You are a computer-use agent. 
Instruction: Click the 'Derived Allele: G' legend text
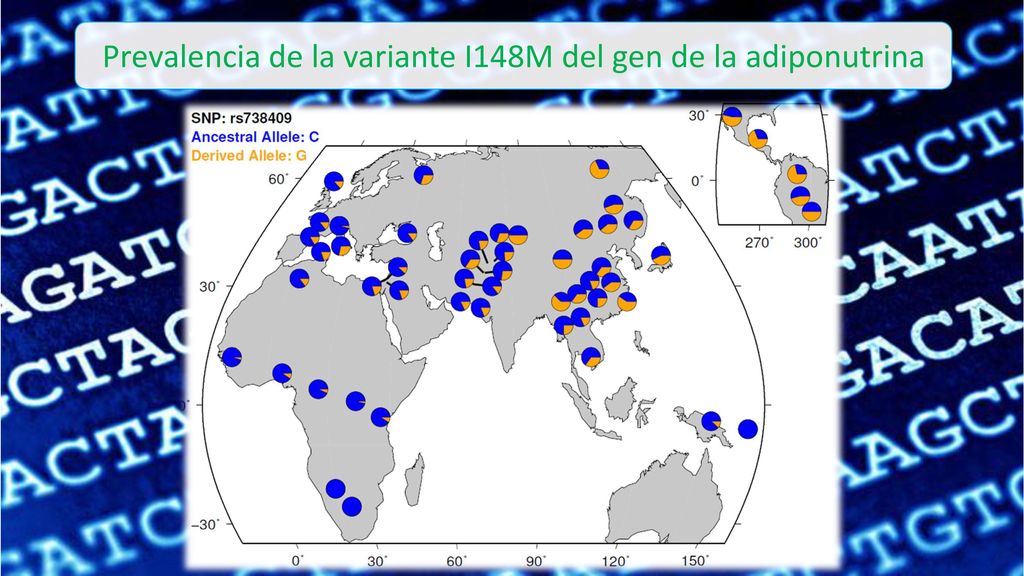[x=248, y=155]
